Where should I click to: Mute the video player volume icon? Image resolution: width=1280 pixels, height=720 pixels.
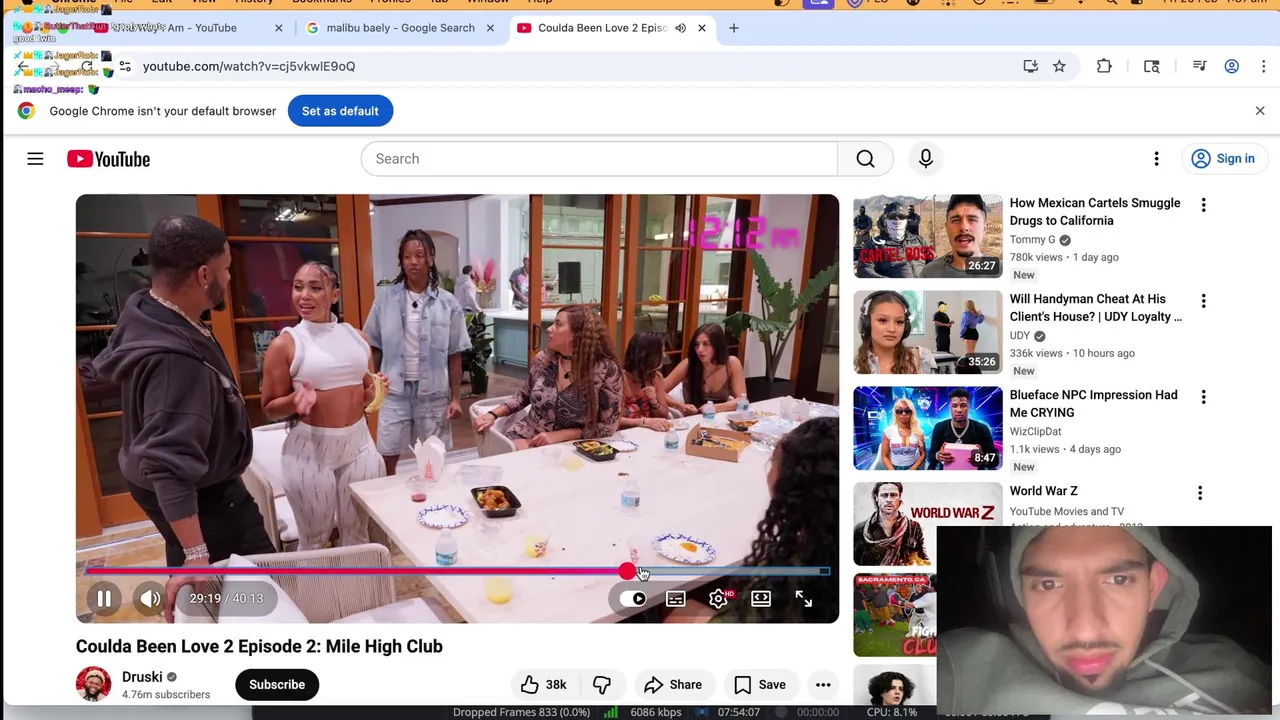[150, 598]
